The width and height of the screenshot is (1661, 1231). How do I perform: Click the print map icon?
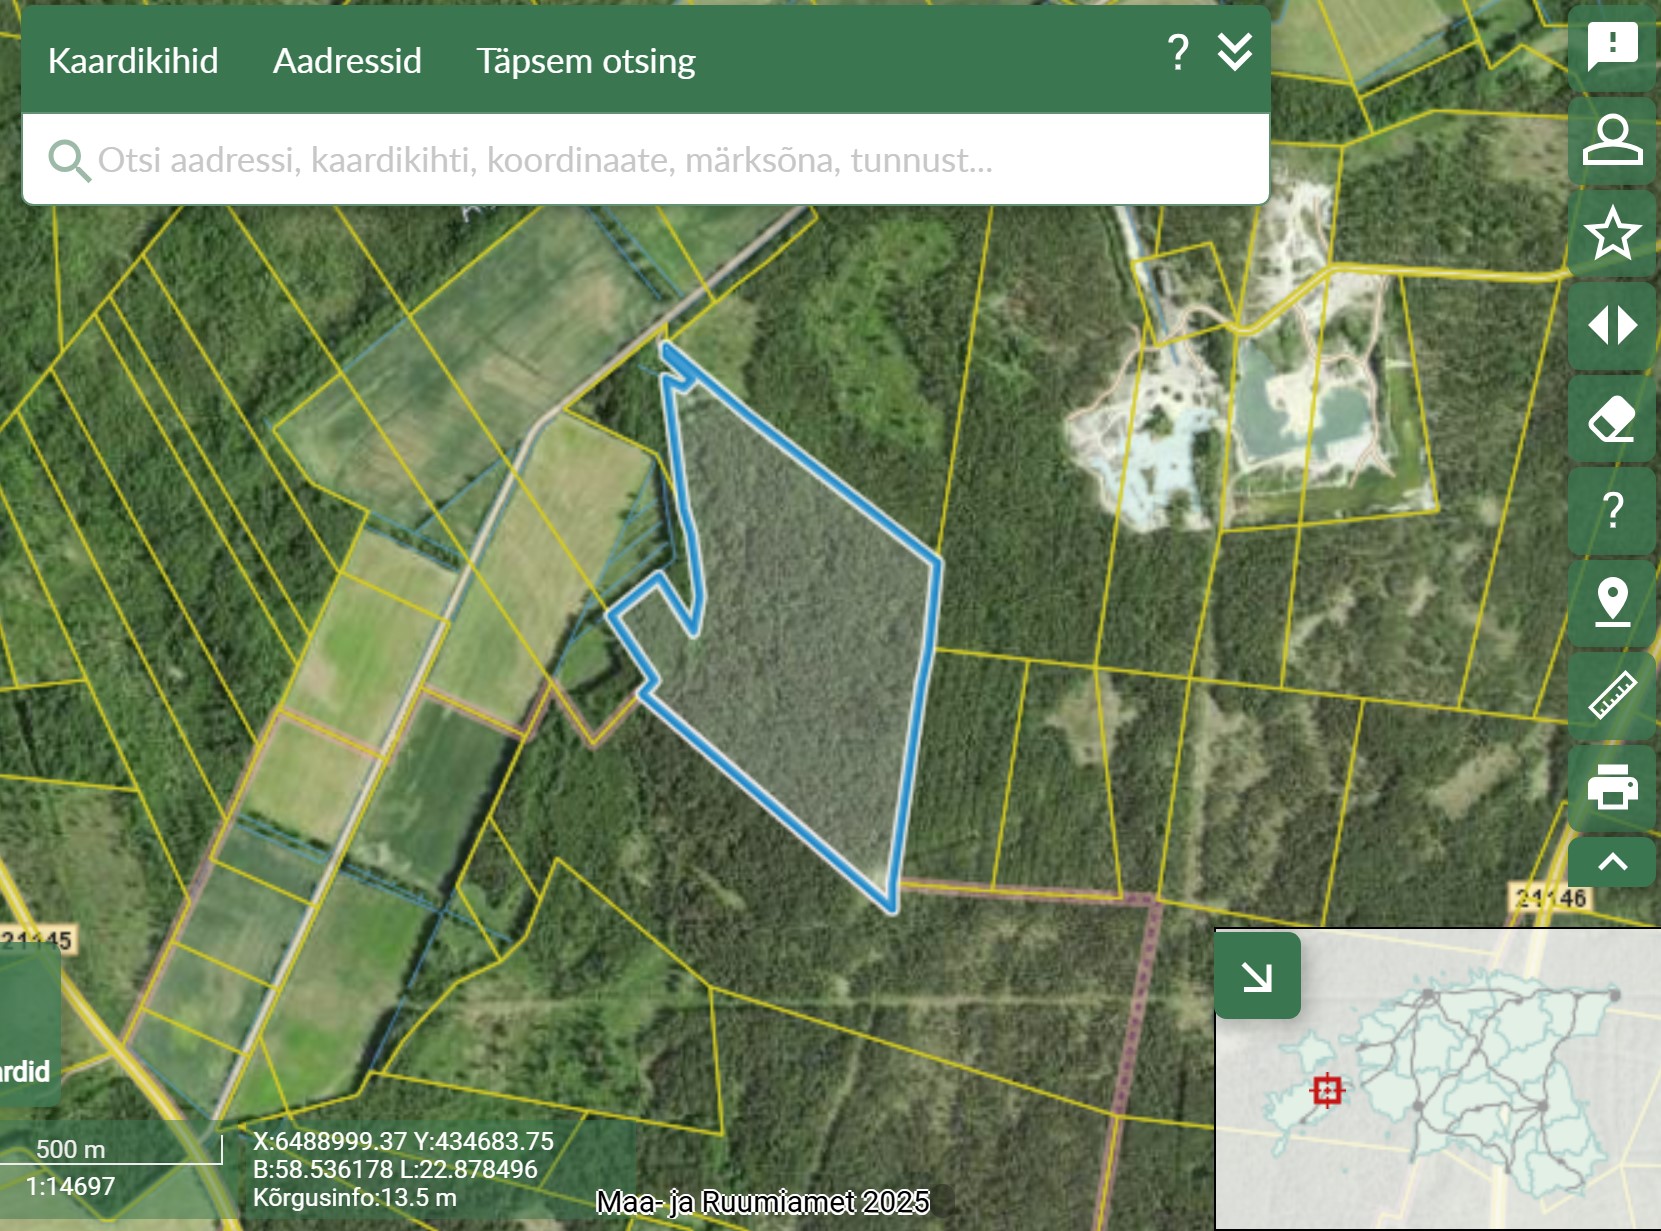tap(1612, 787)
